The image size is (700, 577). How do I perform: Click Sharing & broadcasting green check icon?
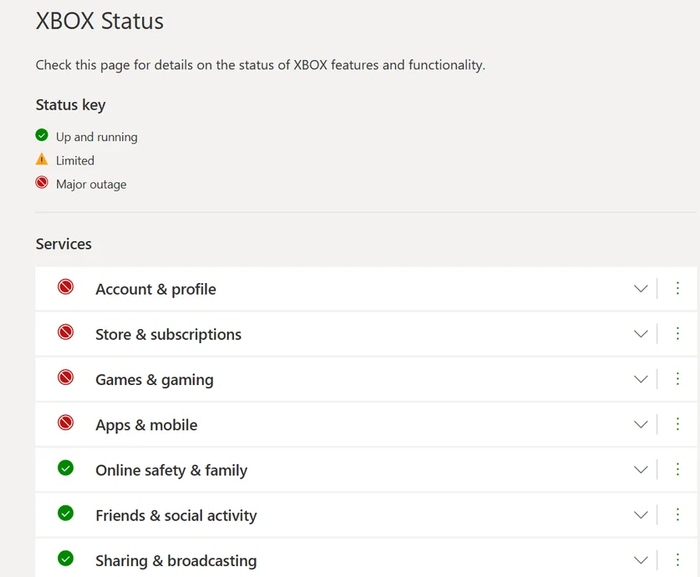(x=66, y=558)
